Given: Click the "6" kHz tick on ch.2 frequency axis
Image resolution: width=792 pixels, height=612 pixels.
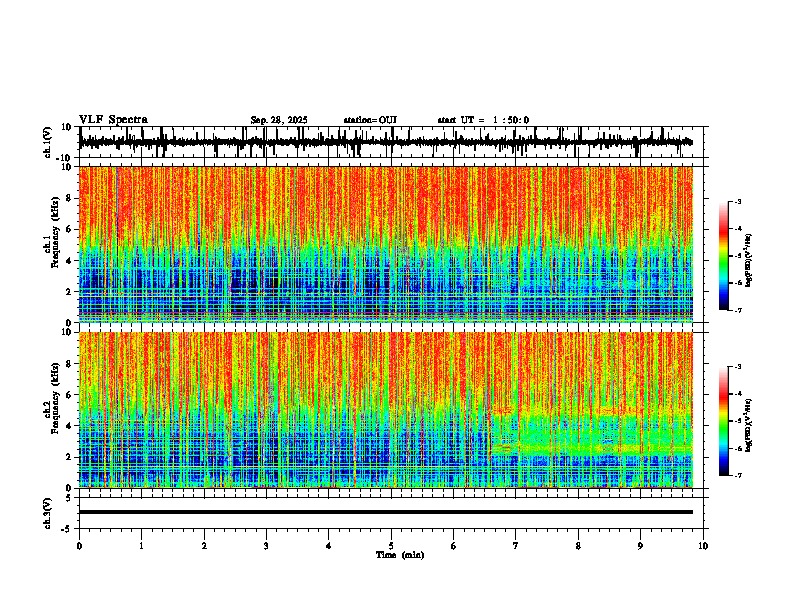Looking at the screenshot, I should [x=68, y=395].
